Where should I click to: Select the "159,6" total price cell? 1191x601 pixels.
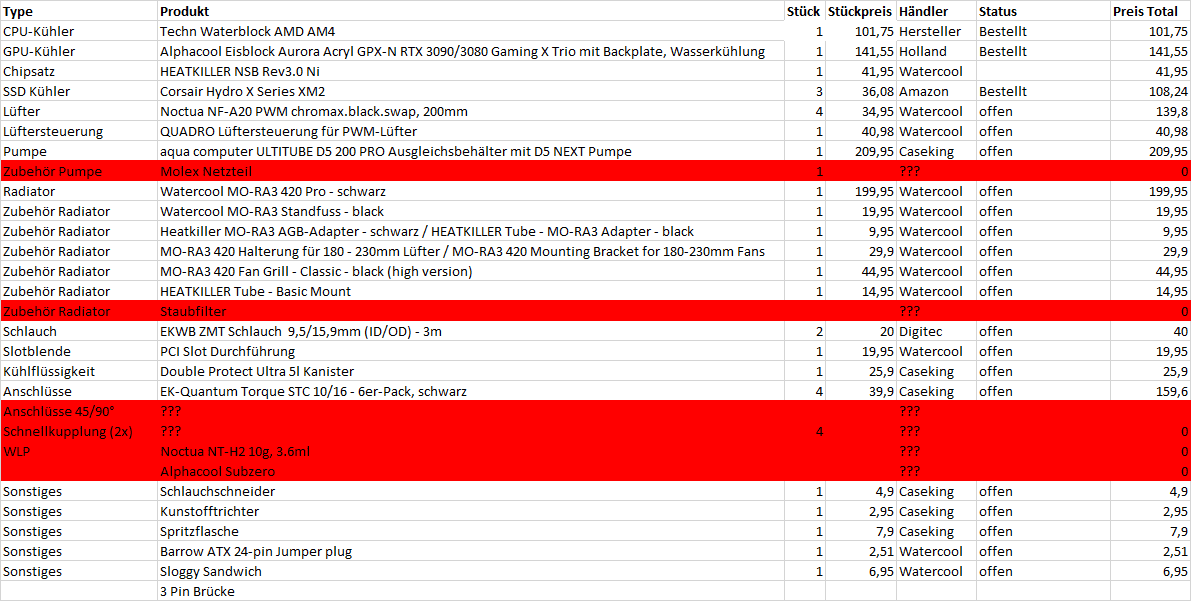[x=1150, y=391]
